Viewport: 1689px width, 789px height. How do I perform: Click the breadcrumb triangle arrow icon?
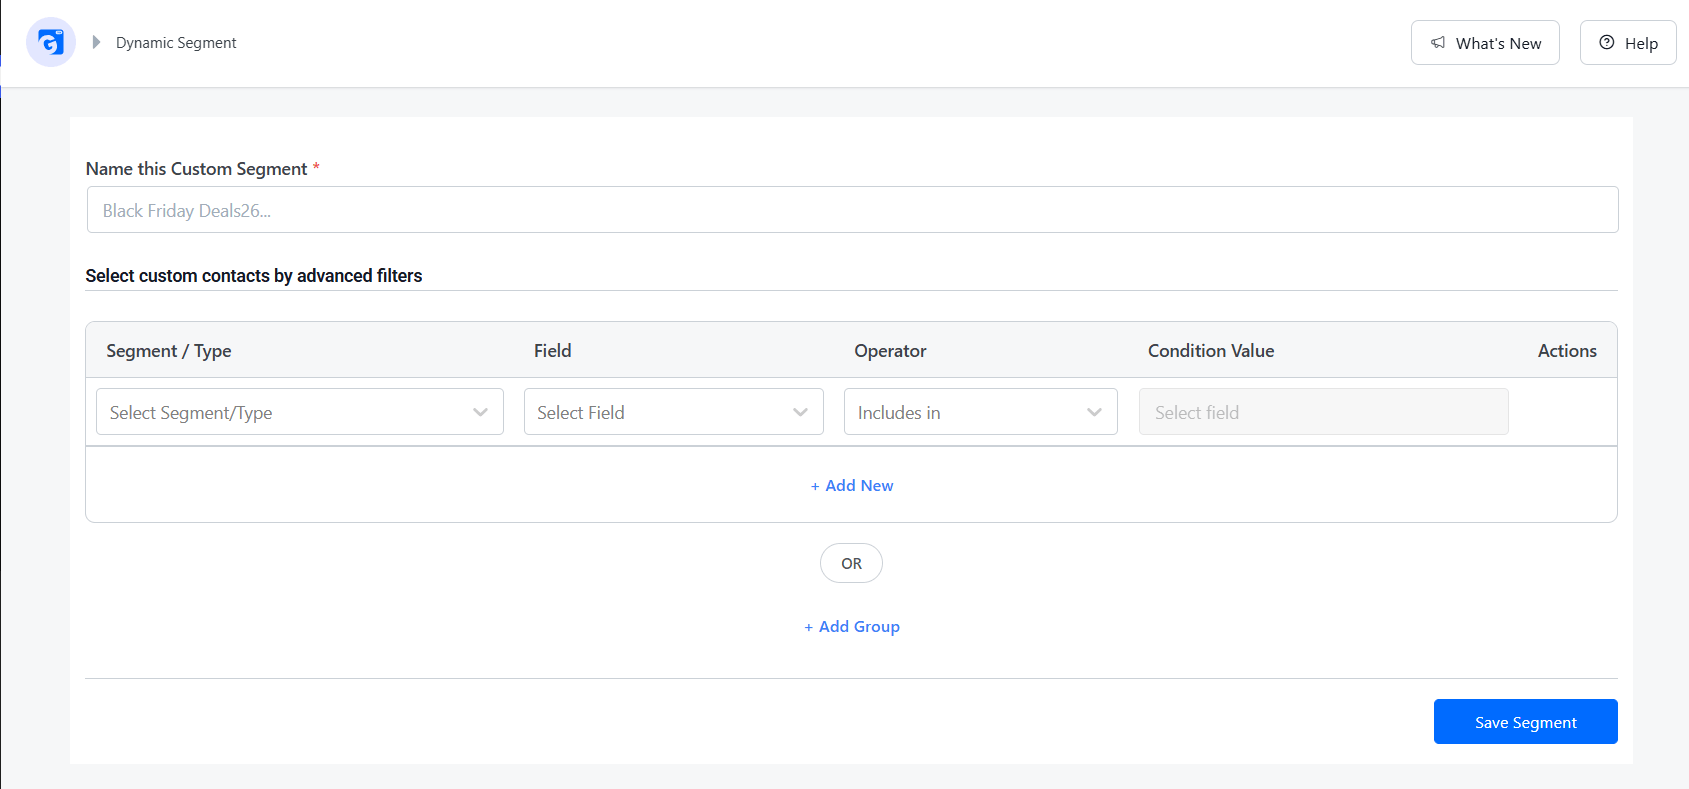pyautogui.click(x=96, y=42)
